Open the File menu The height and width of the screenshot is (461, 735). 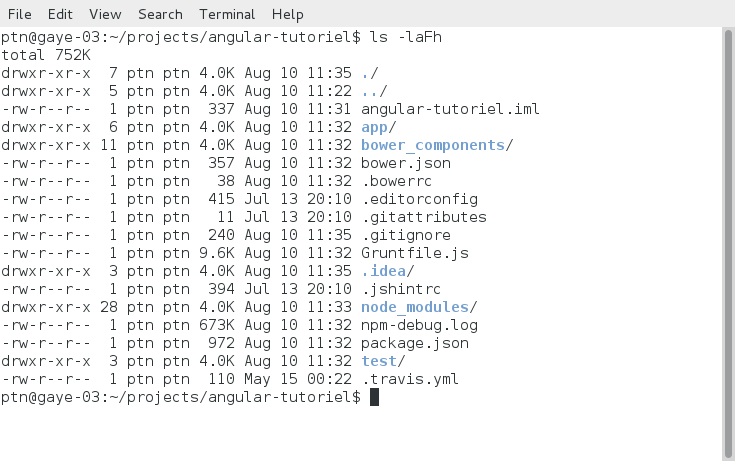click(x=19, y=14)
